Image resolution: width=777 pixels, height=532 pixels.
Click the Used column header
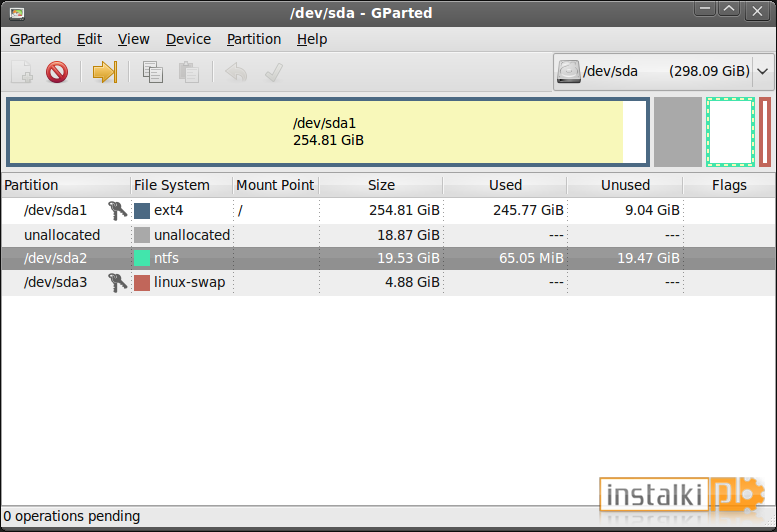[505, 185]
